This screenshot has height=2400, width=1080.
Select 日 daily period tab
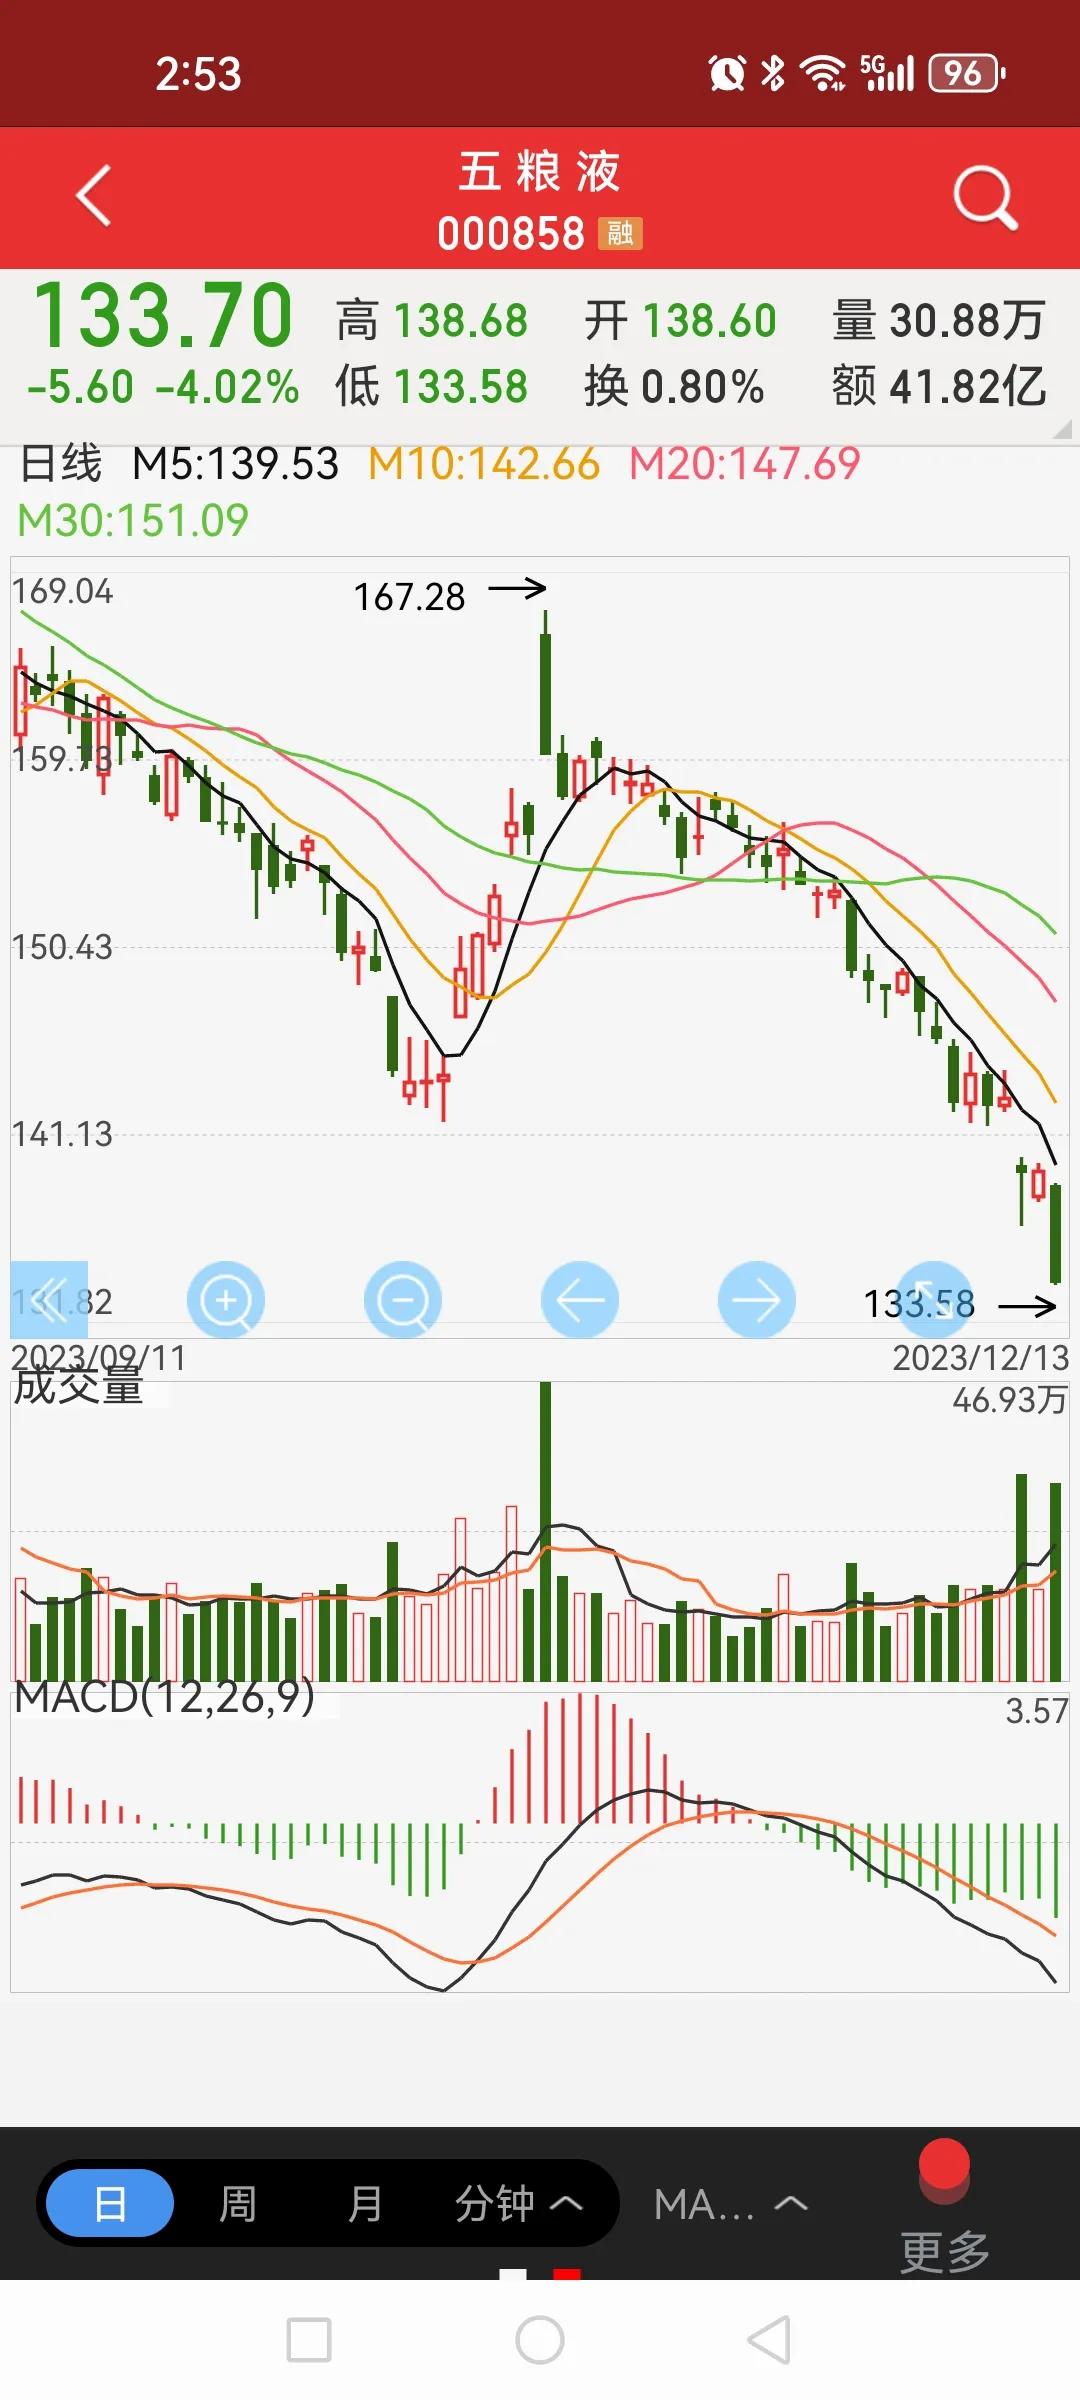(x=110, y=2203)
